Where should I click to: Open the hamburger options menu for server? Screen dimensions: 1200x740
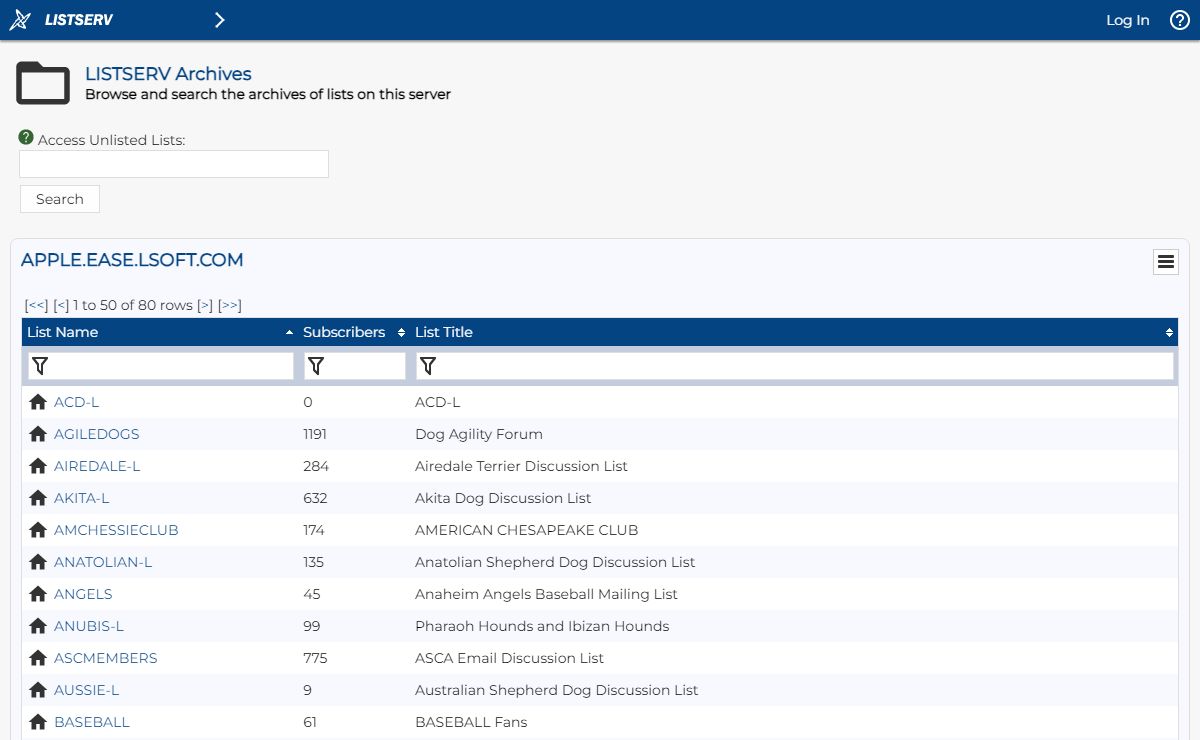coord(1165,262)
